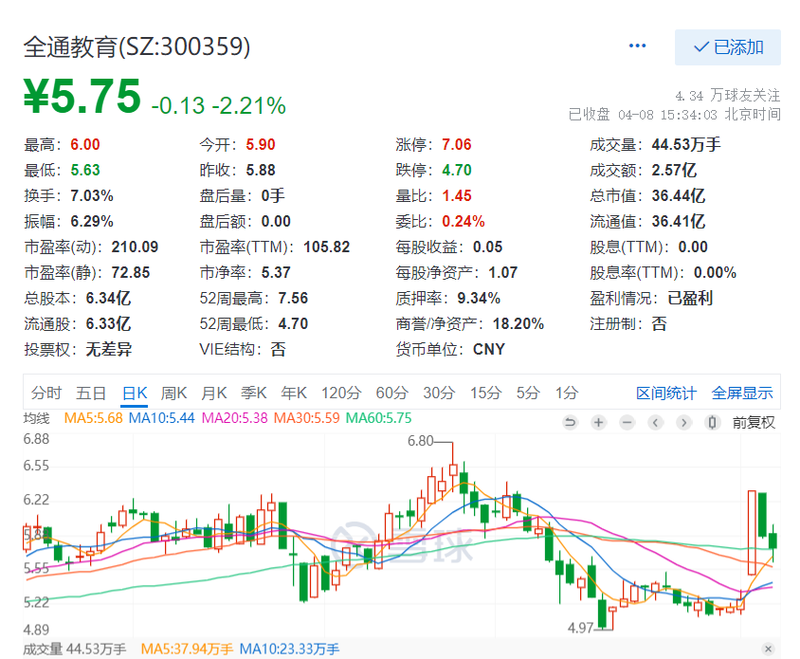Viewport: 800px width, 659px height.
Task: Open the 前复权 adjustment dropdown
Action: (x=753, y=422)
